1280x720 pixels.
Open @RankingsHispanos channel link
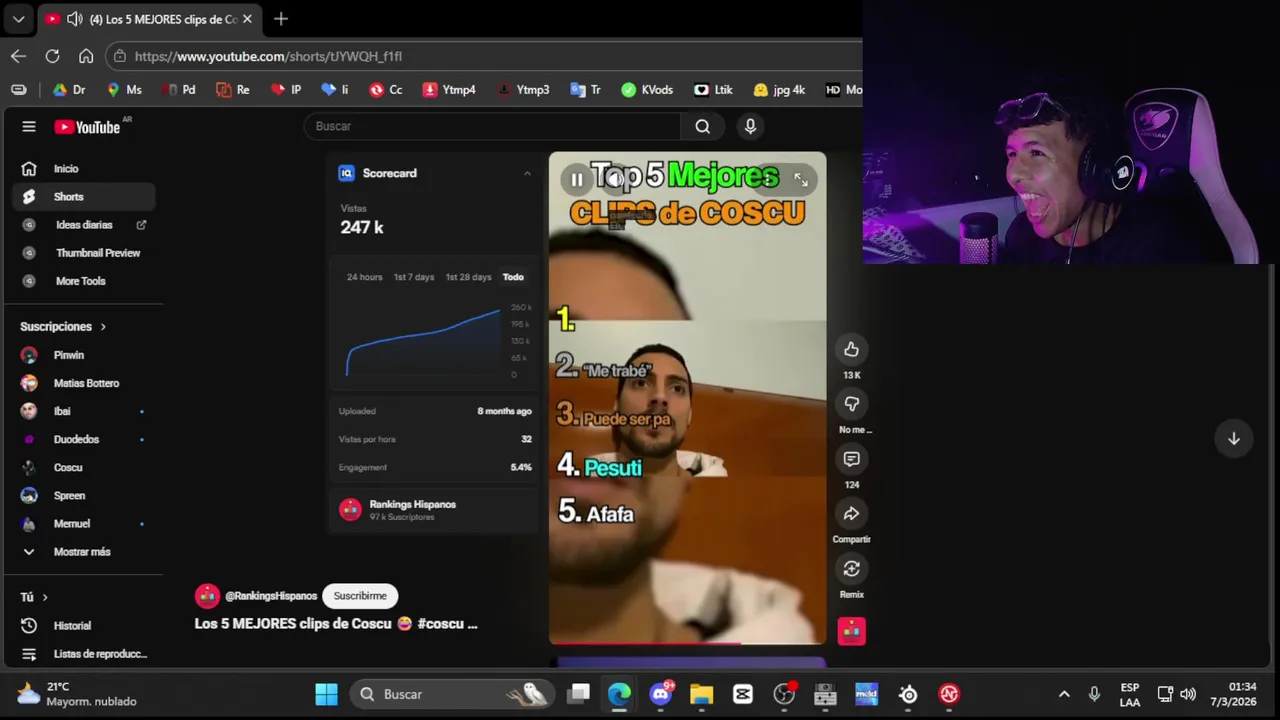point(271,596)
